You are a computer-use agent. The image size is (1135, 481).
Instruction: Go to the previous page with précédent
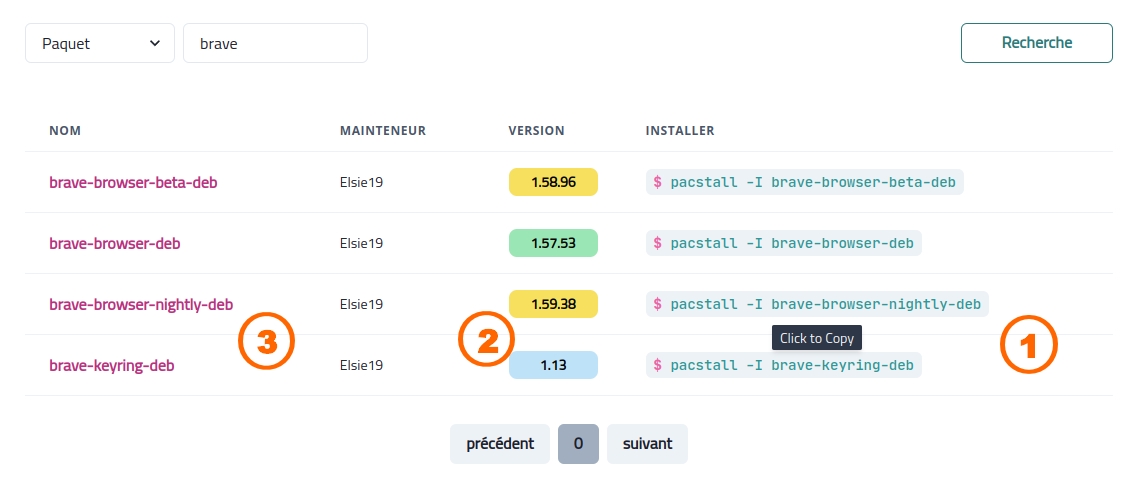coord(500,443)
